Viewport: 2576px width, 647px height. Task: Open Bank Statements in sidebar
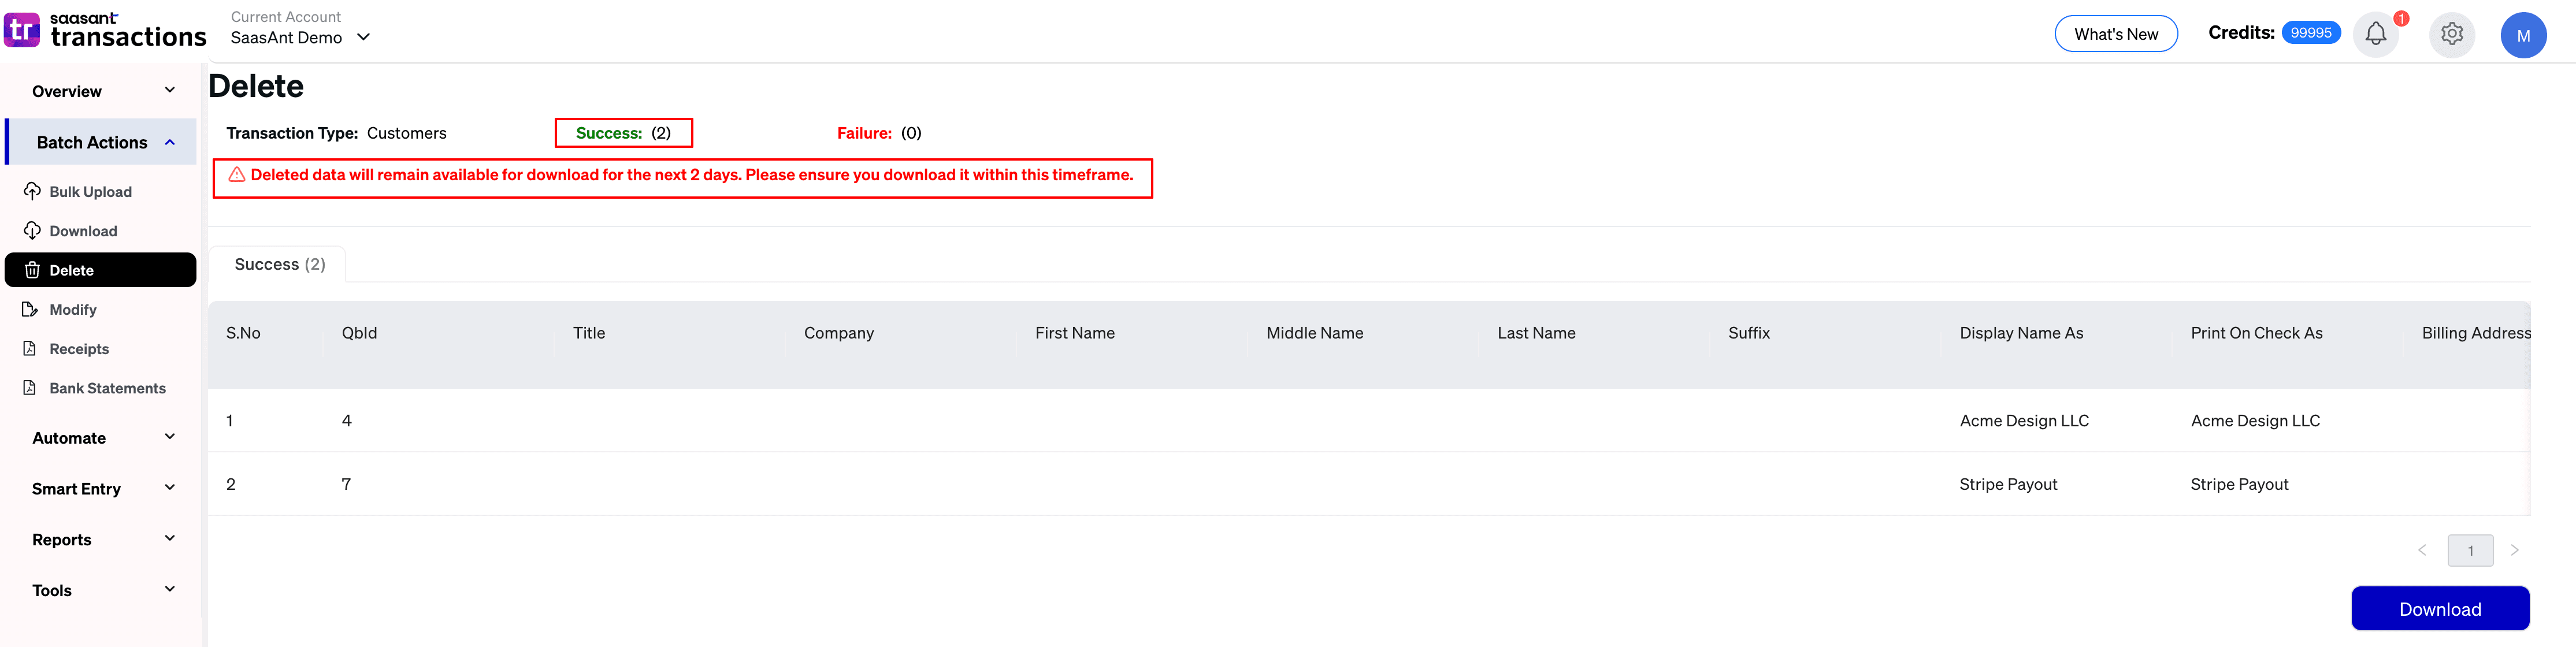[107, 388]
